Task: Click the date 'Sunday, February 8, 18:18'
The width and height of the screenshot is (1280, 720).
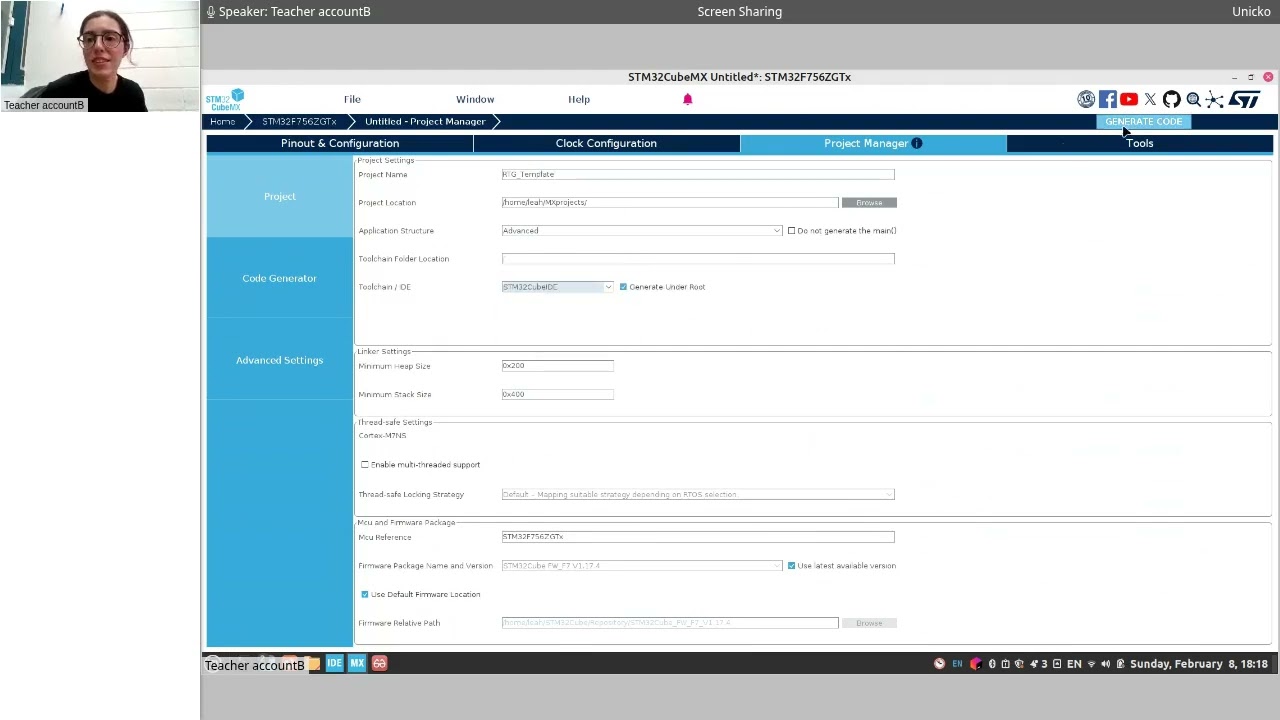Action: [1199, 664]
